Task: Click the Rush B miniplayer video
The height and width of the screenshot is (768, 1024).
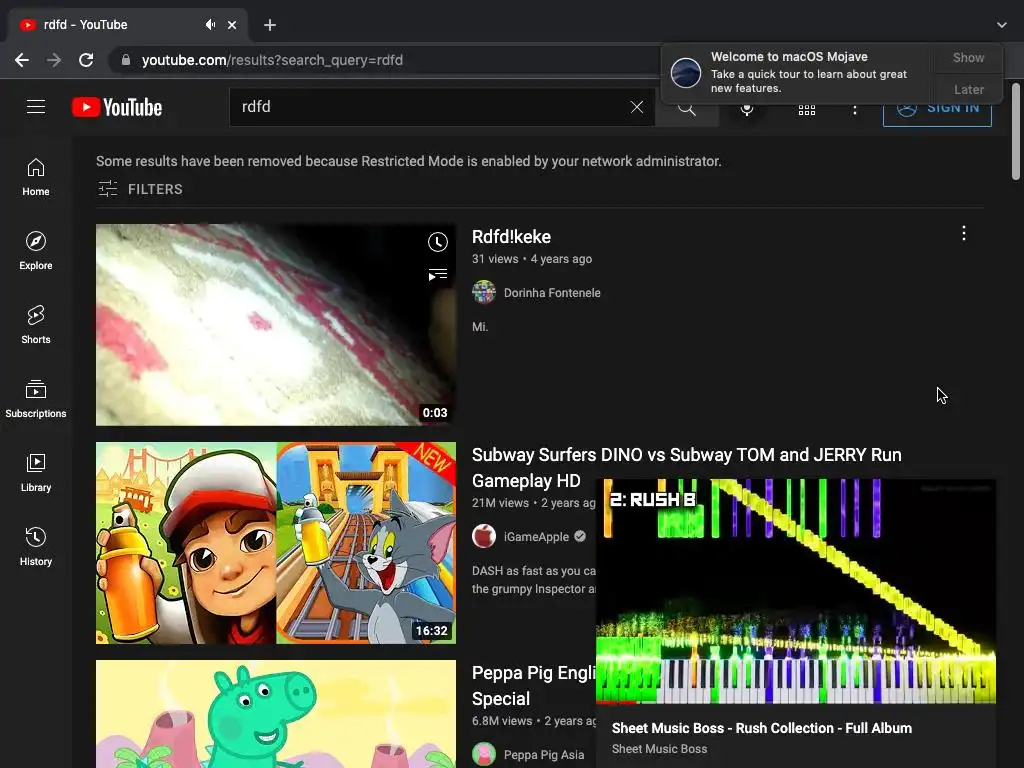Action: click(796, 591)
